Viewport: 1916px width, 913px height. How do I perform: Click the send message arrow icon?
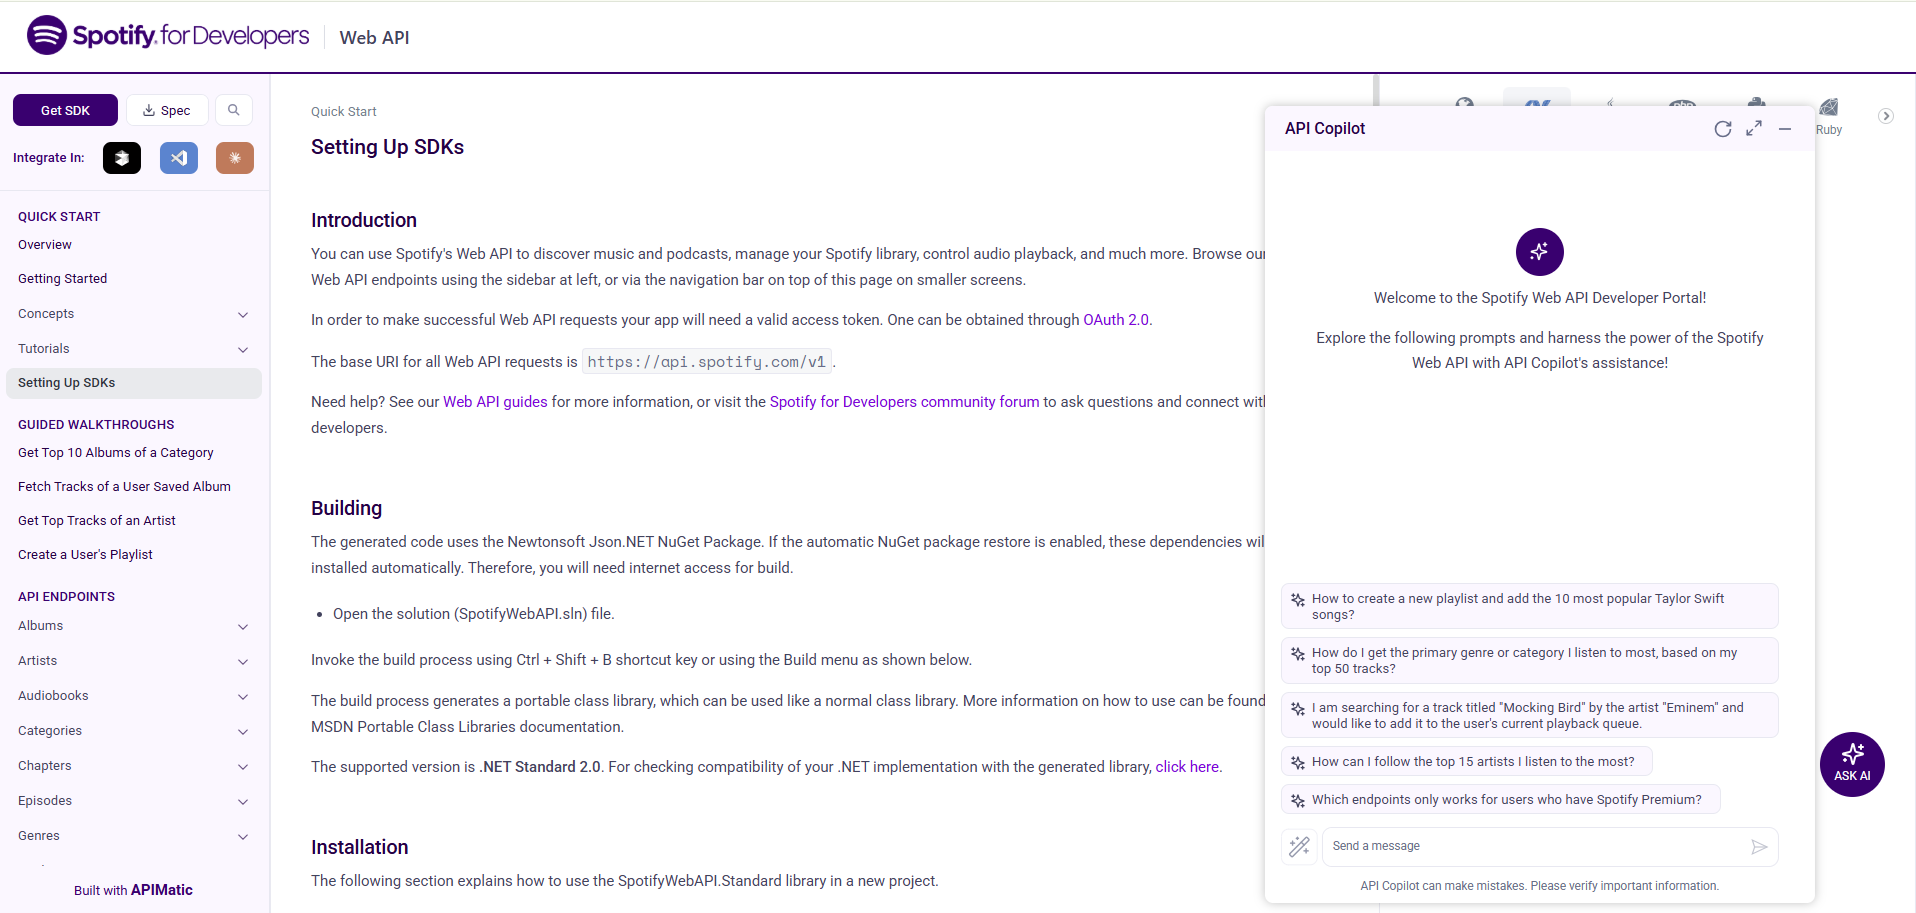coord(1759,847)
